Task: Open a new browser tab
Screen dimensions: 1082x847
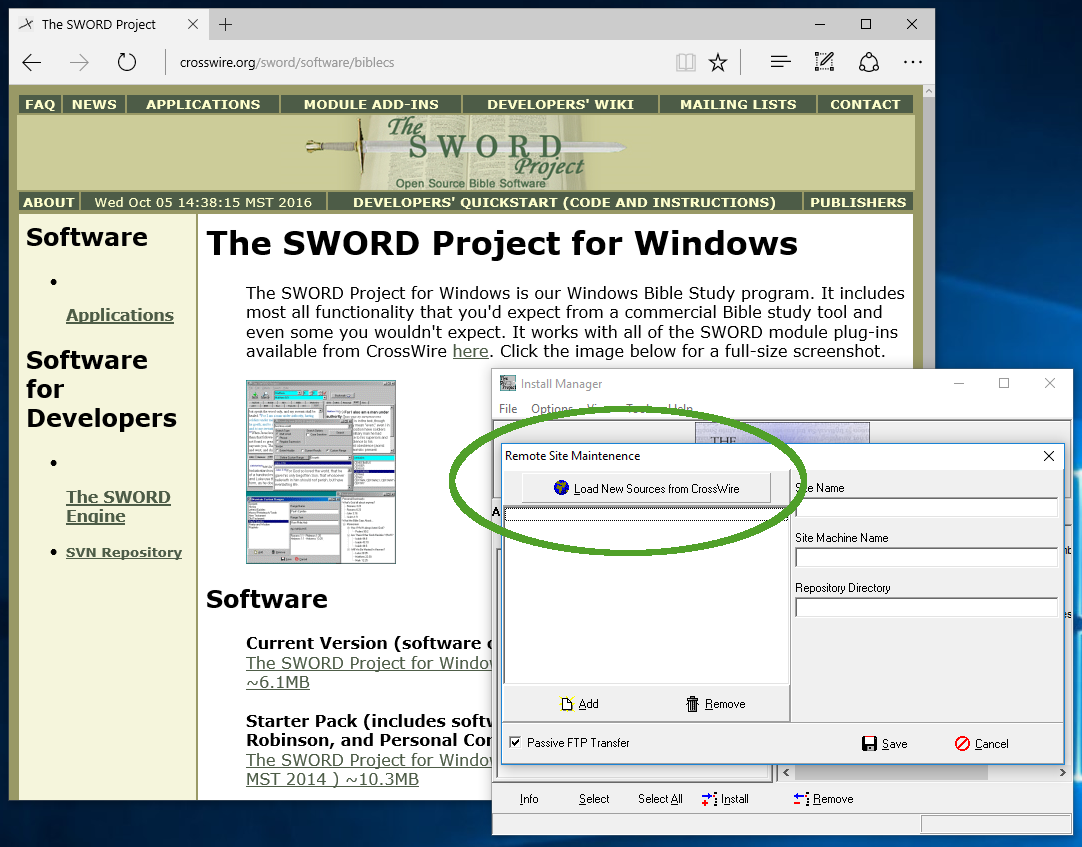Action: [226, 24]
